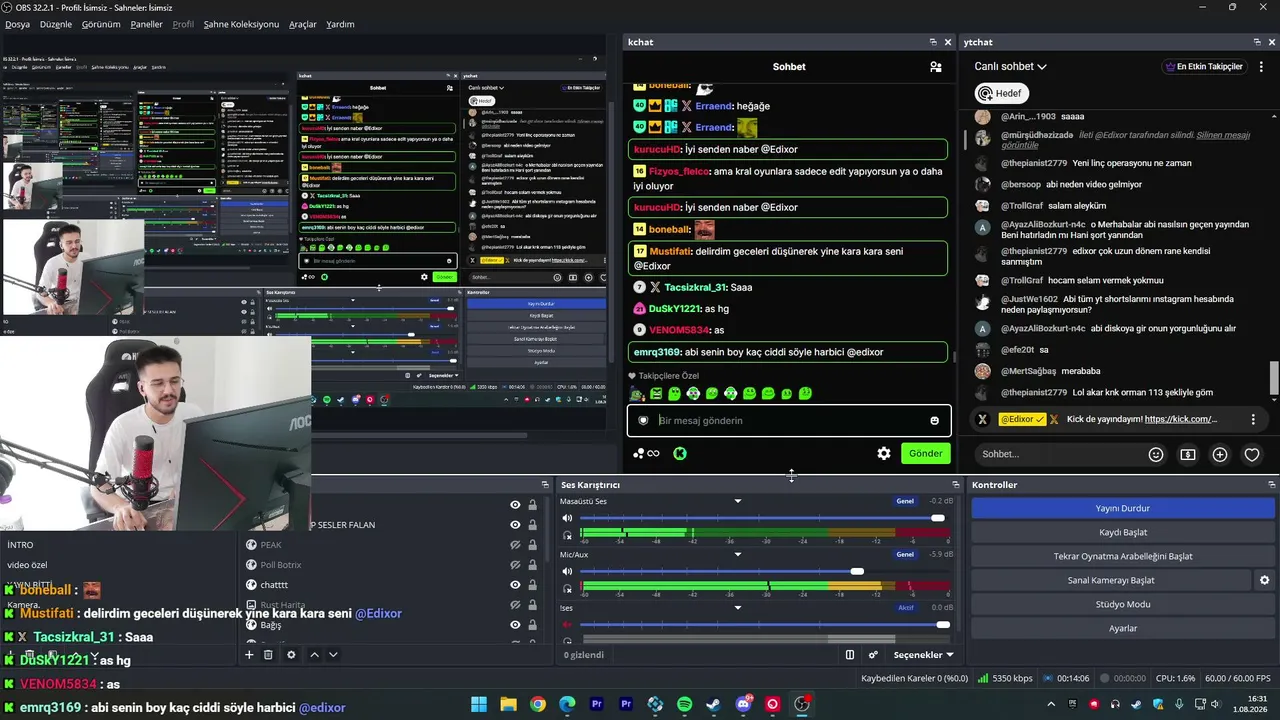Expand Mic/Aux channel options arrow
Viewport: 1280px width, 720px height.
[738, 554]
